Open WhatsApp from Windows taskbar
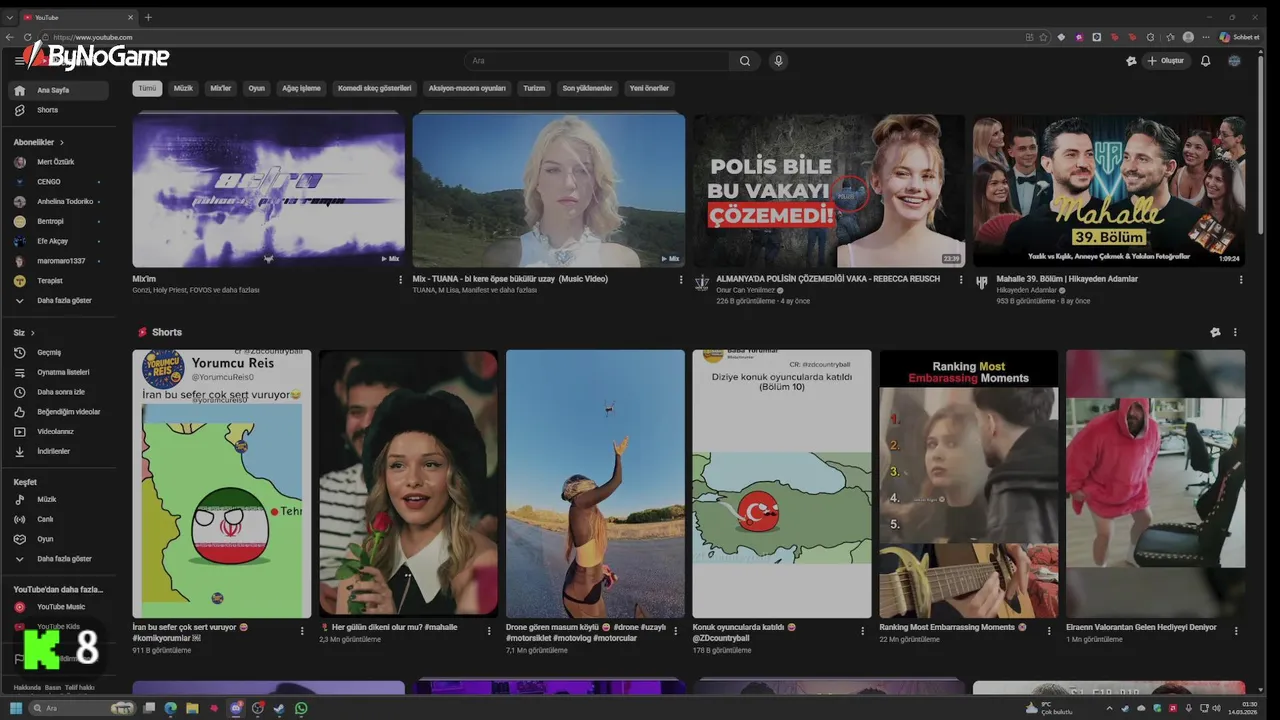 301,708
